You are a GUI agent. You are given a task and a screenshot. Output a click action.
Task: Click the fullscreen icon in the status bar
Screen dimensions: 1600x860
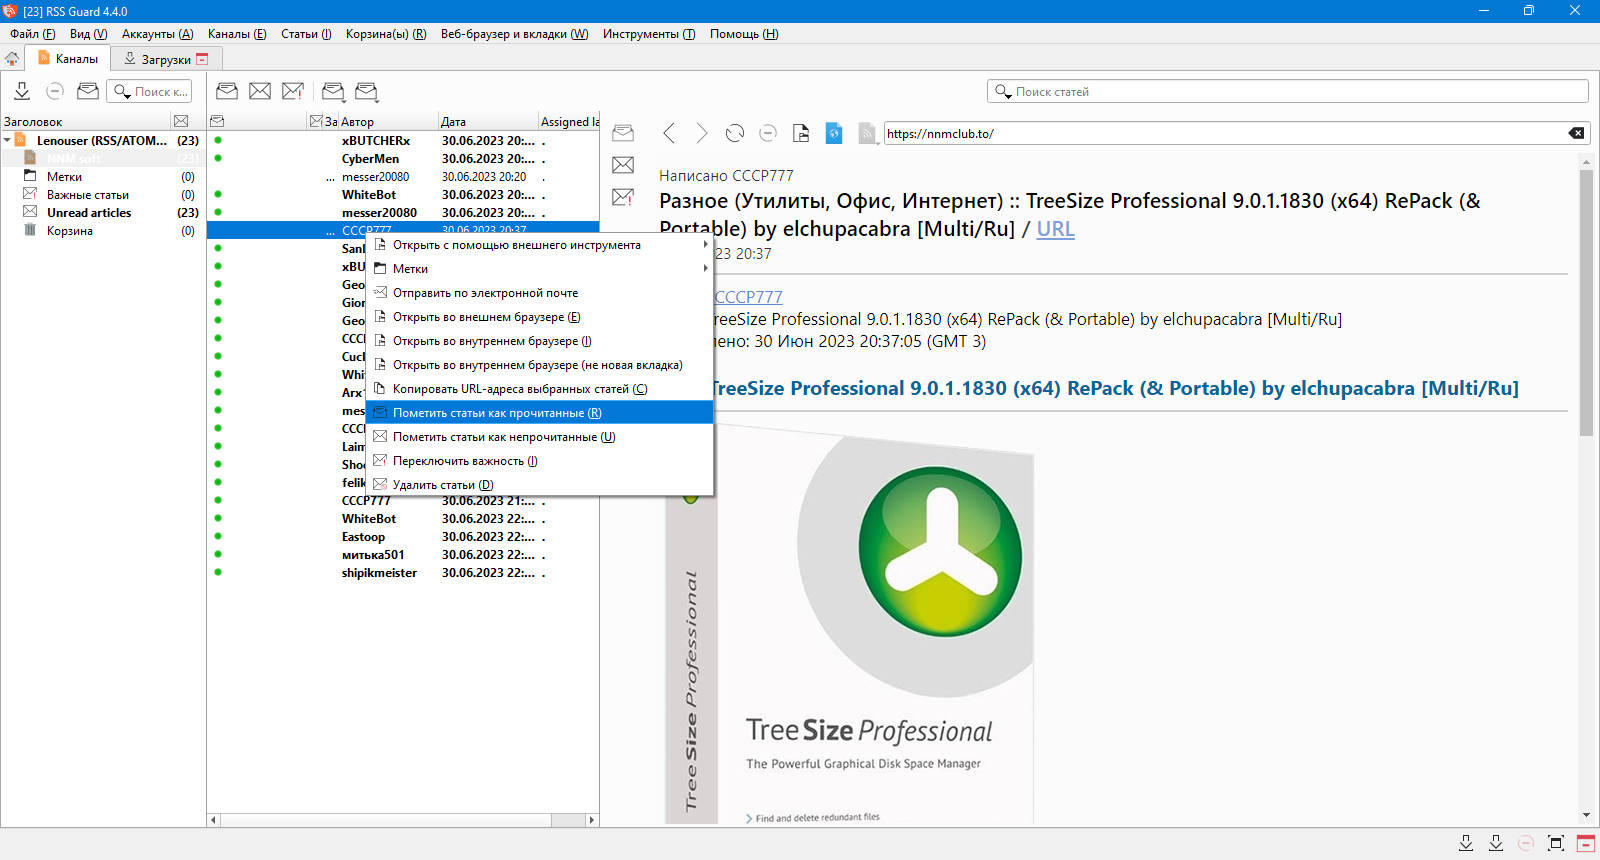tap(1555, 843)
